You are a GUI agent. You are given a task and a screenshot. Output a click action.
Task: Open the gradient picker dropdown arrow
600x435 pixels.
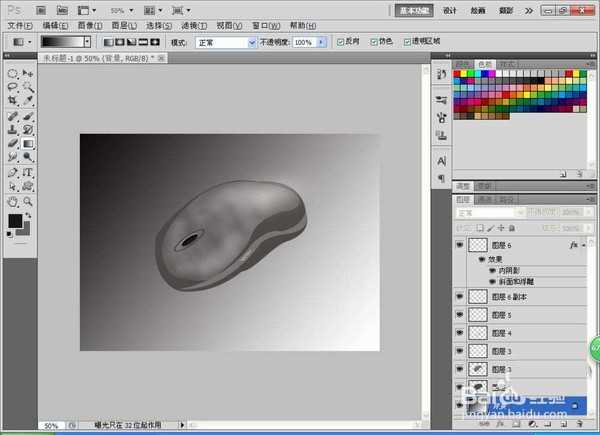click(x=87, y=43)
